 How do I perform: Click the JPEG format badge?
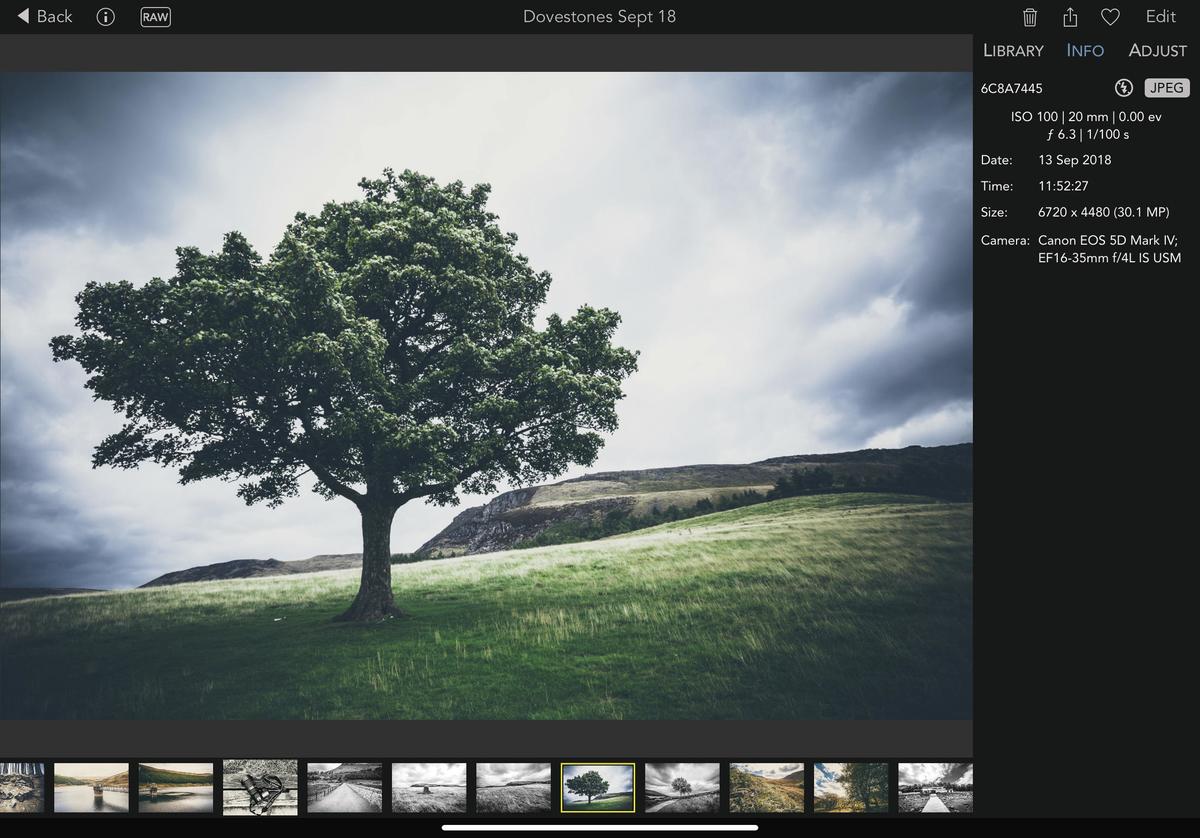[1167, 88]
